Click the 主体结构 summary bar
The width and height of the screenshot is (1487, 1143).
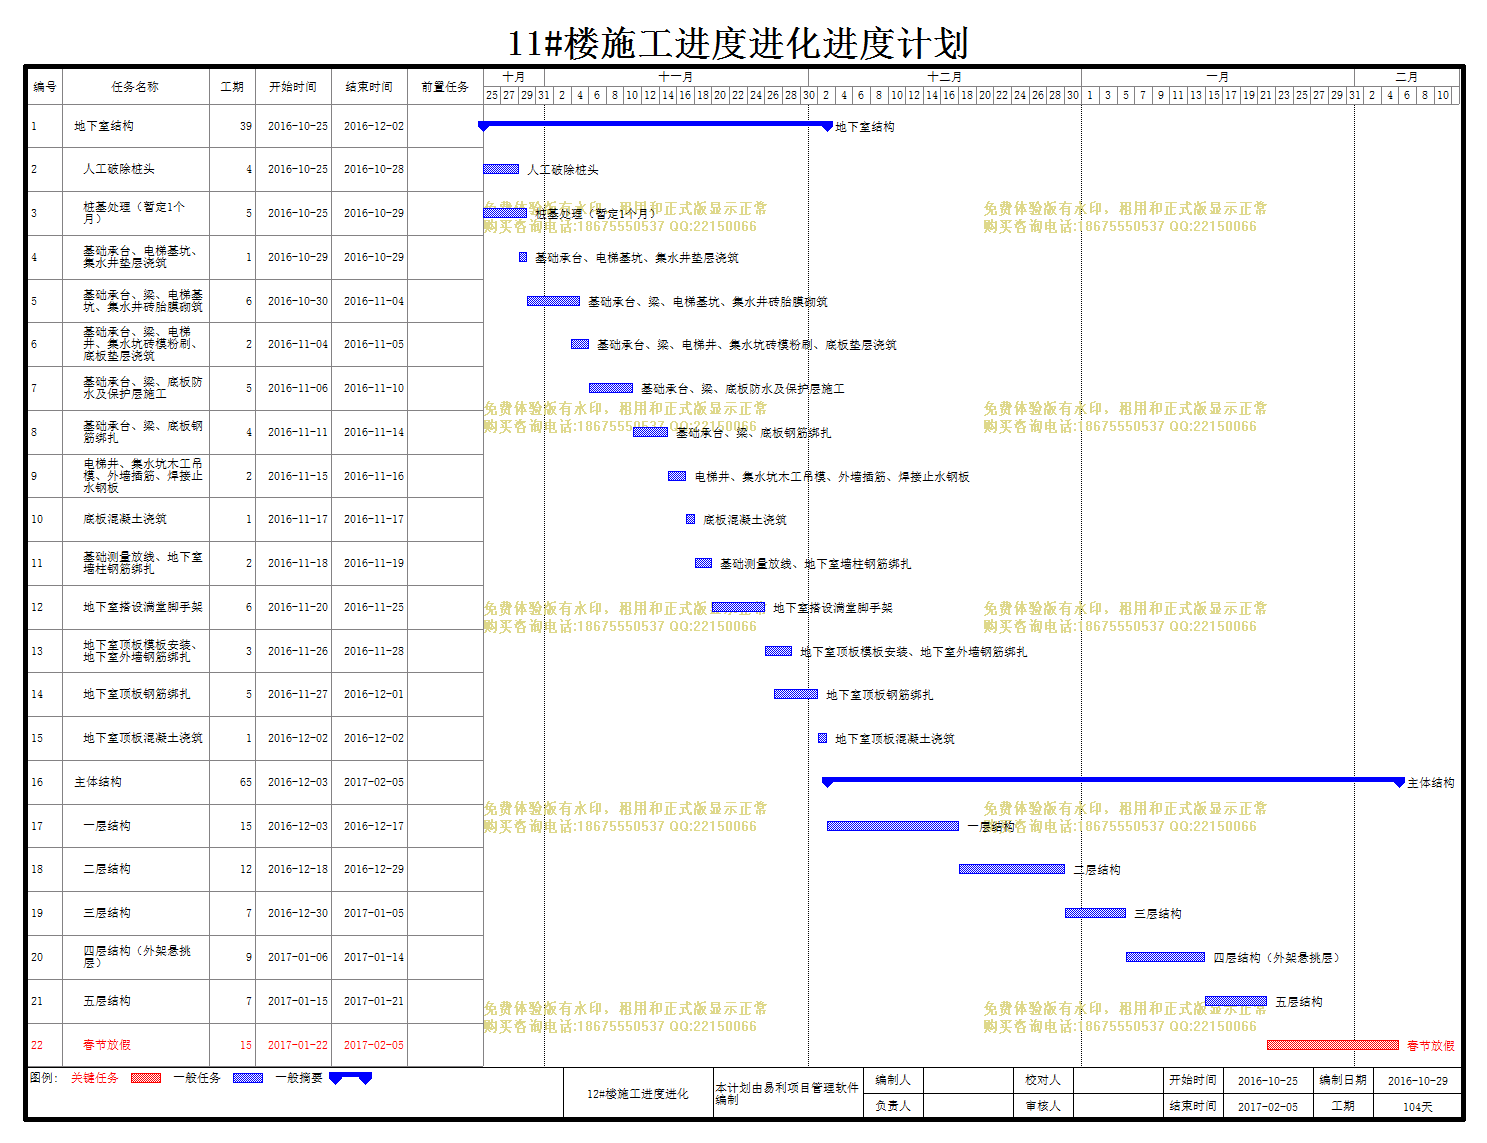tap(1113, 781)
